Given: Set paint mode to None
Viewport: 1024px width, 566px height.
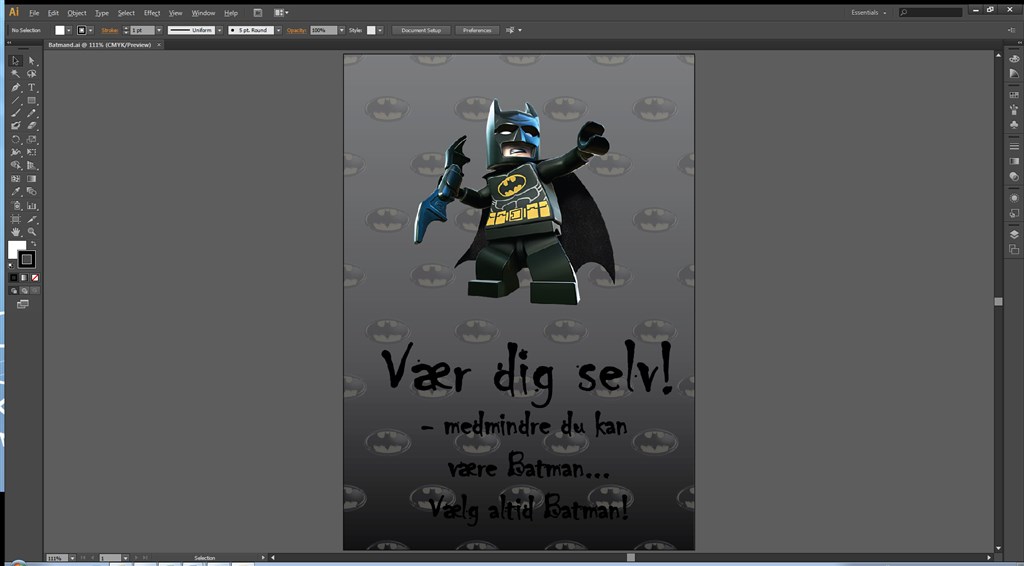Looking at the screenshot, I should pos(35,277).
